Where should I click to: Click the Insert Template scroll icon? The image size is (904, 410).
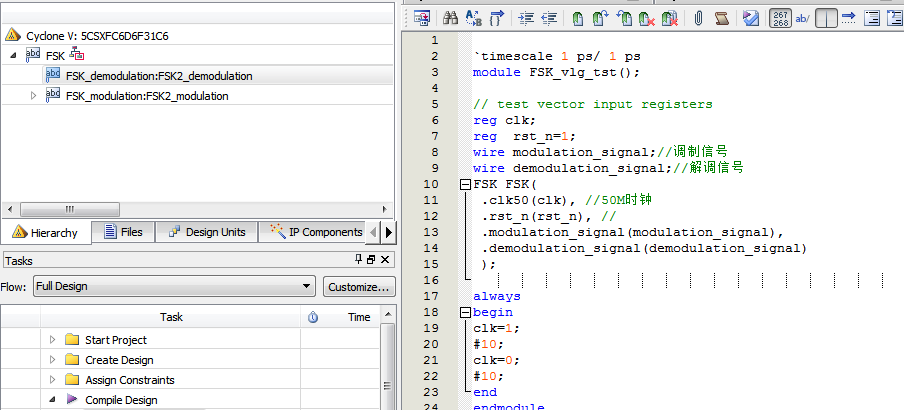(723, 18)
